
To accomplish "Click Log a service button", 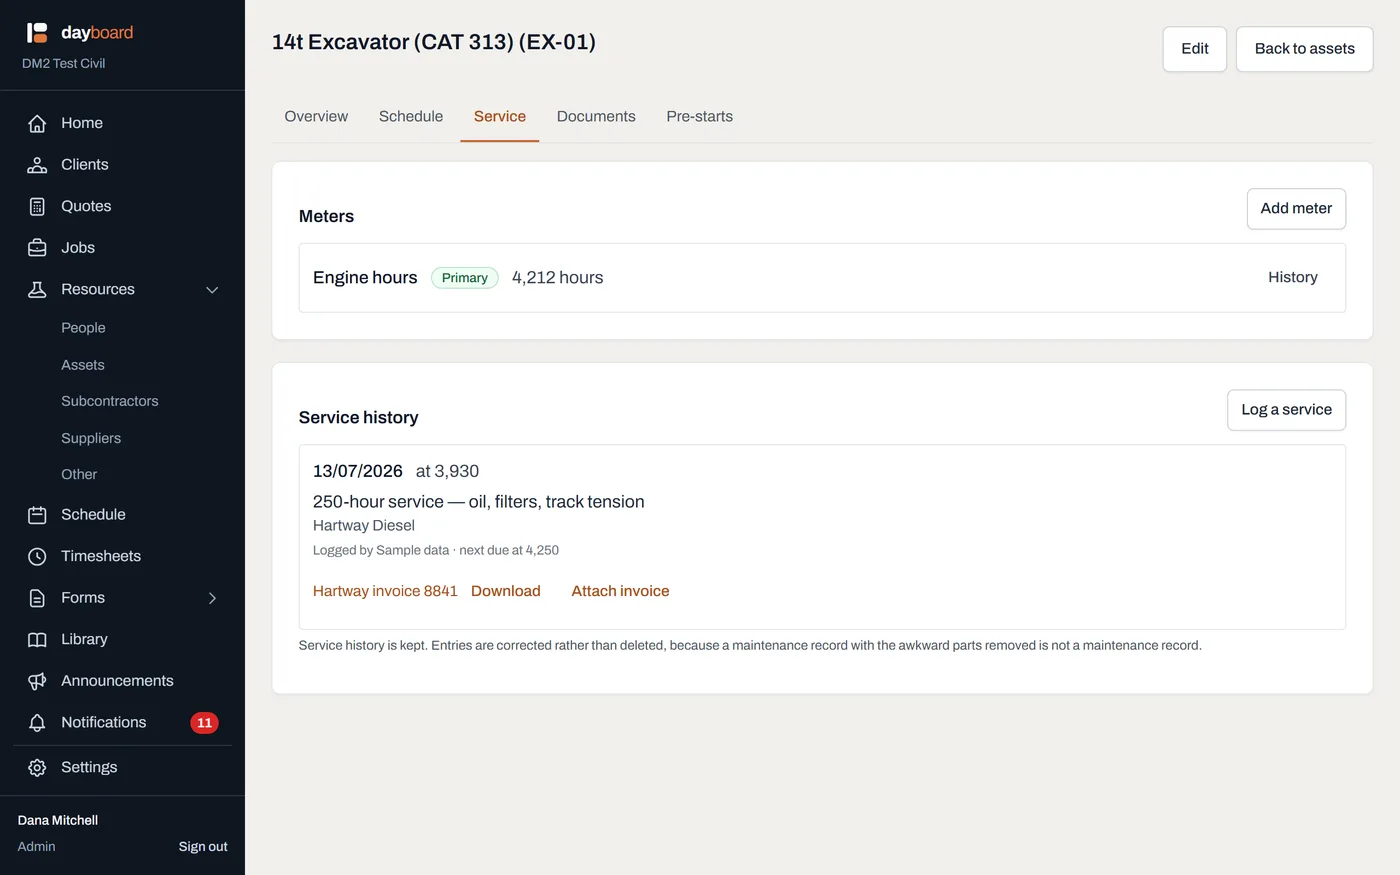I will (1286, 410).
